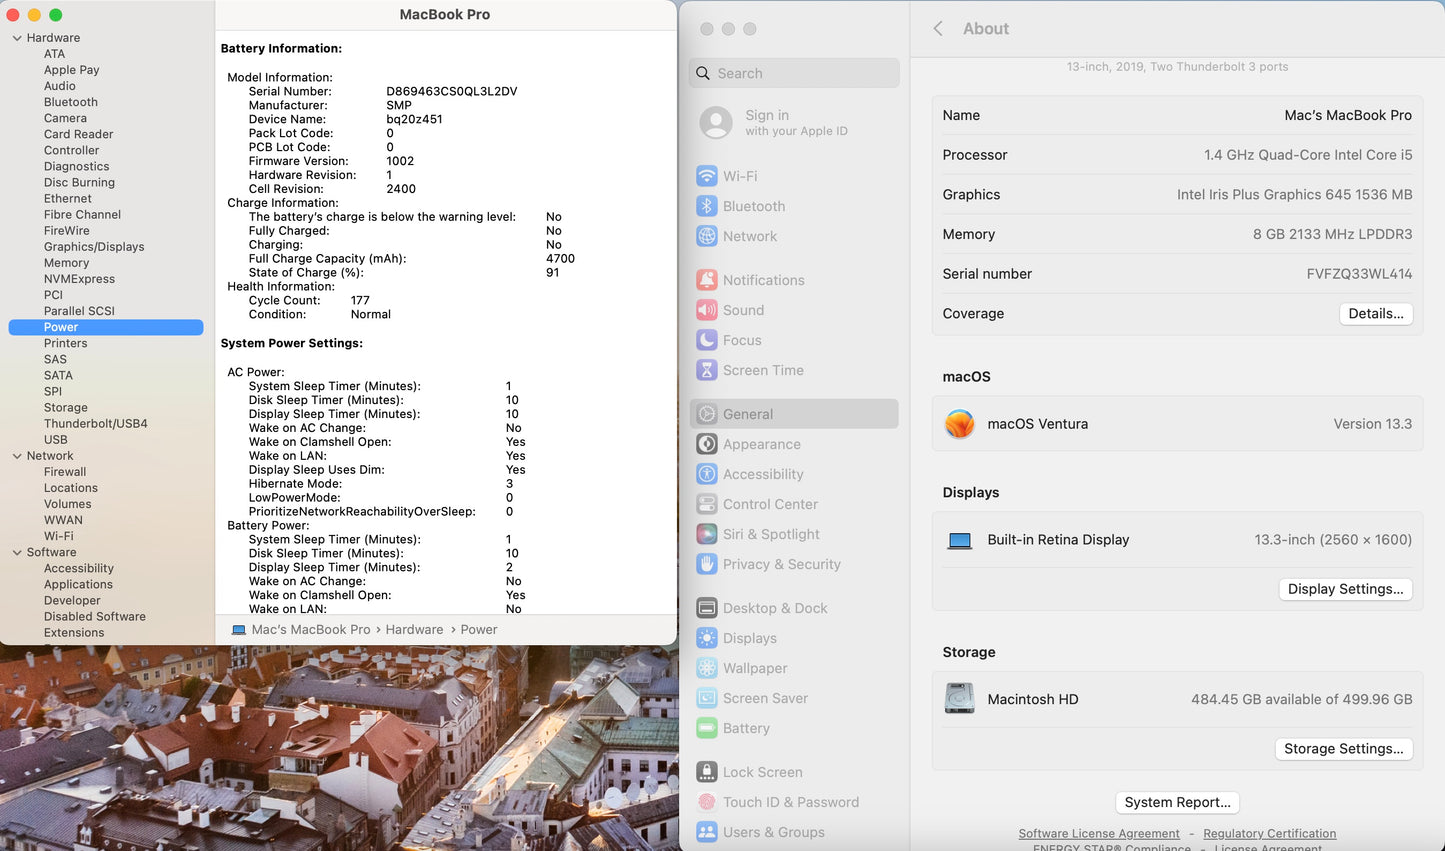The height and width of the screenshot is (851, 1445).
Task: Click the Bluetooth icon in settings sidebar
Action: [707, 206]
